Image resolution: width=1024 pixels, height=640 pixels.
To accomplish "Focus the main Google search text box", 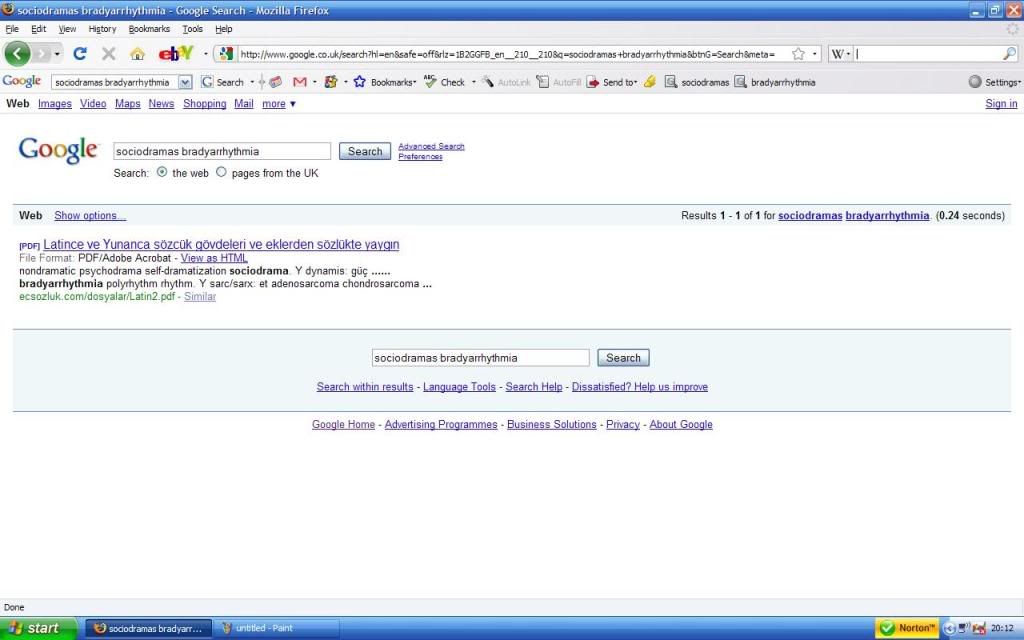I will click(x=222, y=152).
